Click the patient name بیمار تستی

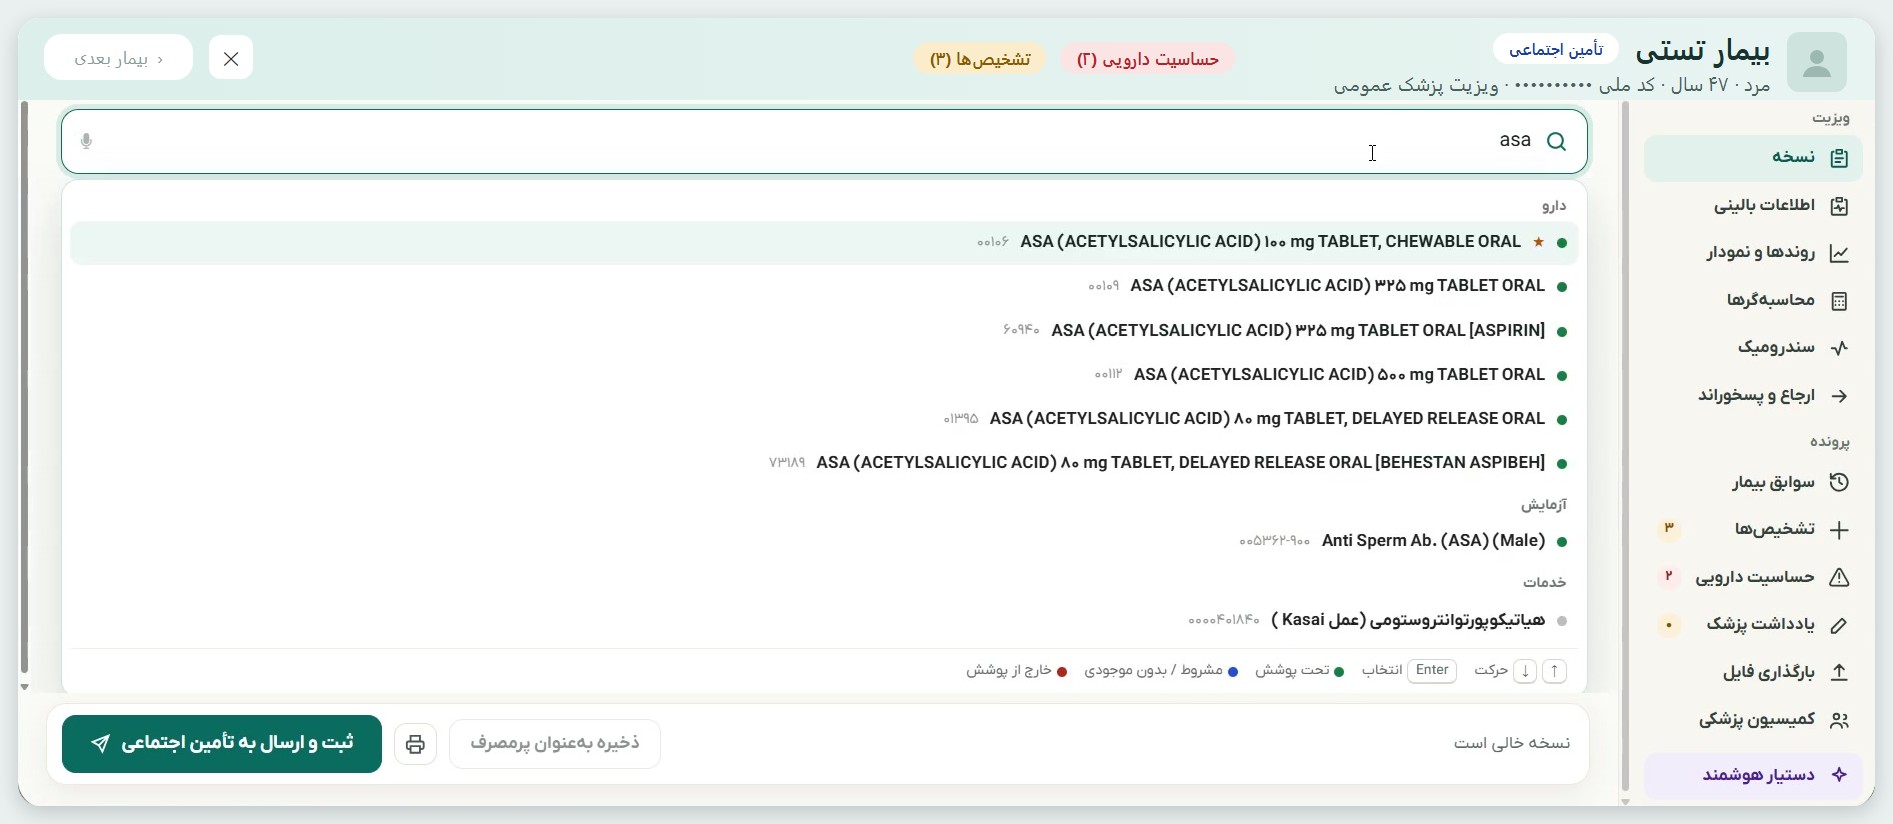pos(1702,50)
